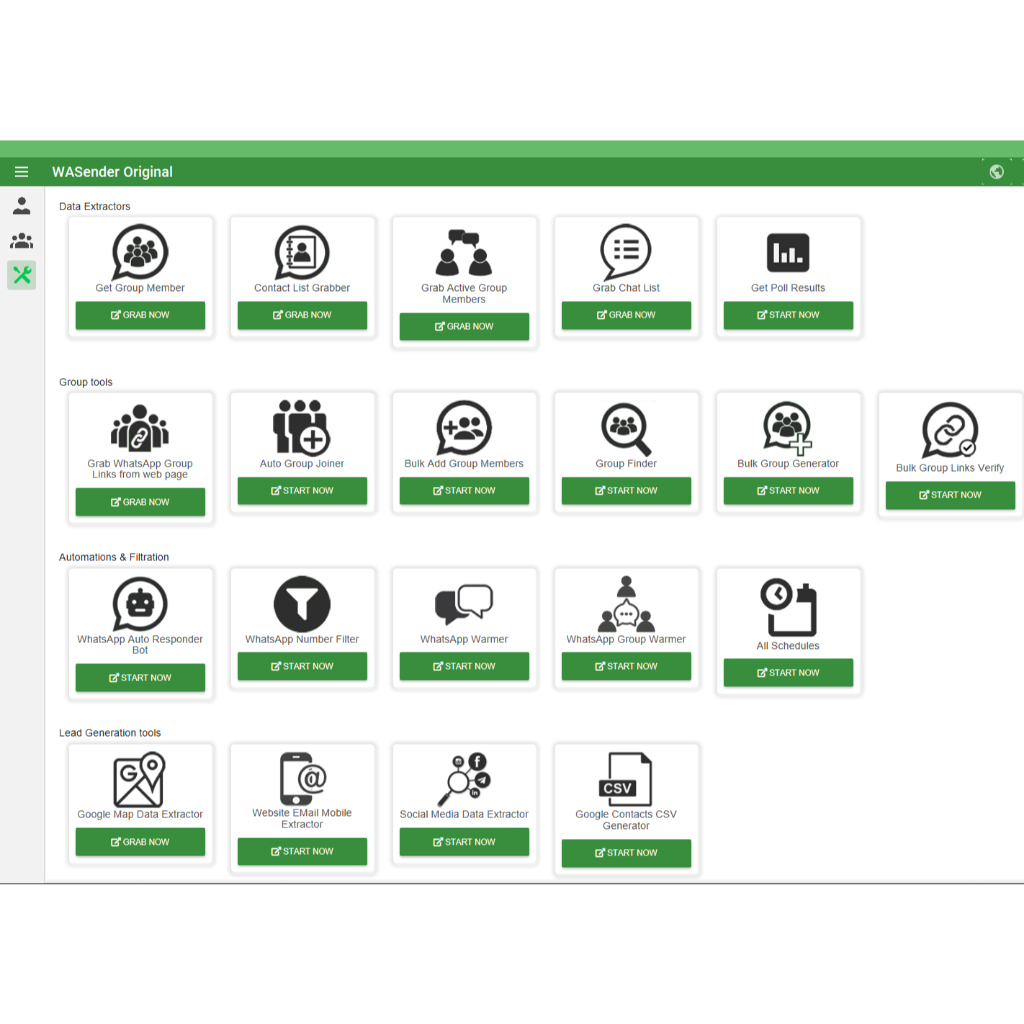Click the Get Poll Results chart icon
The height and width of the screenshot is (1024, 1024).
(x=788, y=252)
